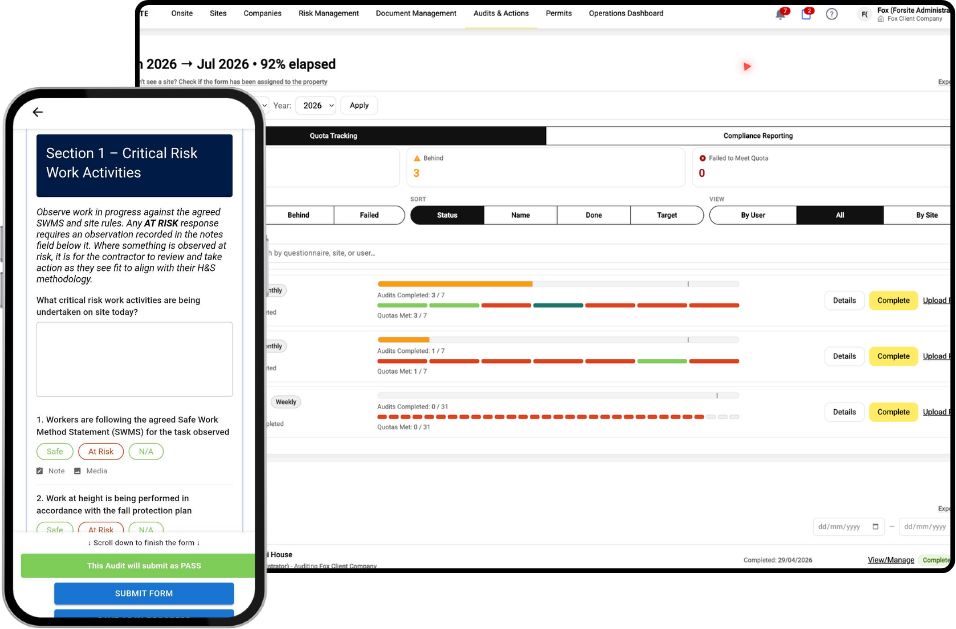This screenshot has height=629, width=956.
Task: Open Details for the 0 / 31 audits row
Action: [x=844, y=413]
